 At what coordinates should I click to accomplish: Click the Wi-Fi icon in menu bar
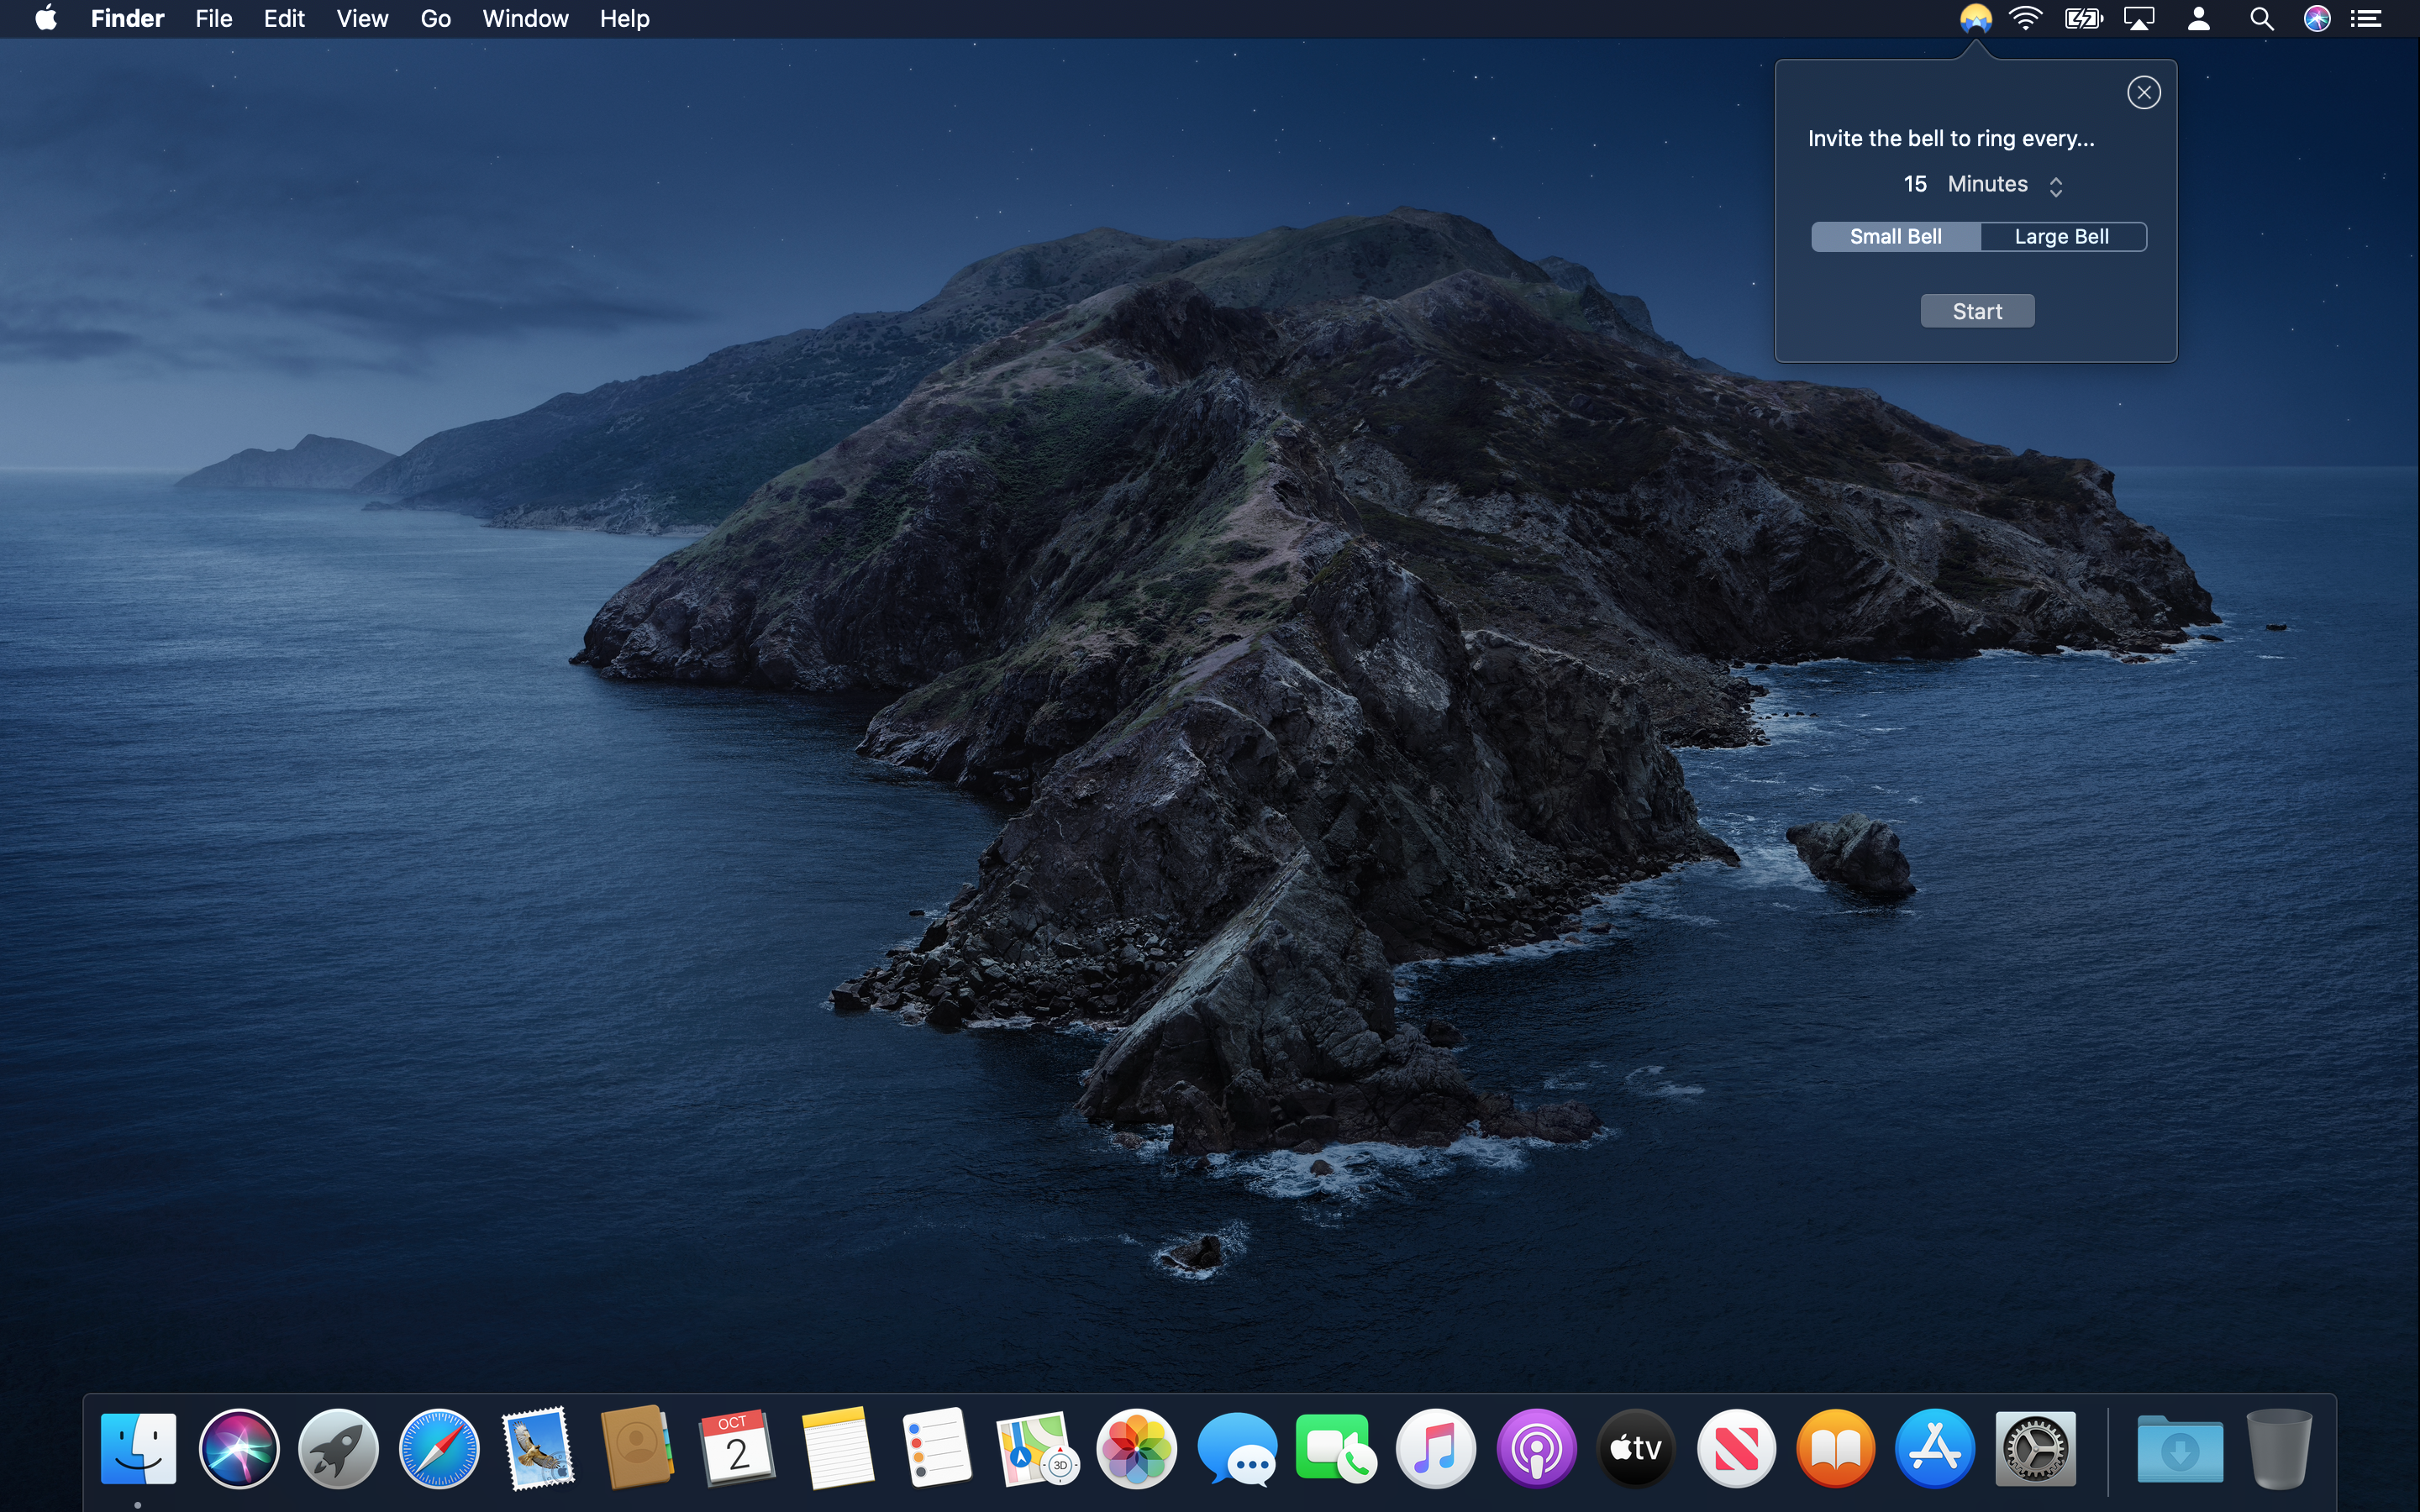coord(2027,18)
